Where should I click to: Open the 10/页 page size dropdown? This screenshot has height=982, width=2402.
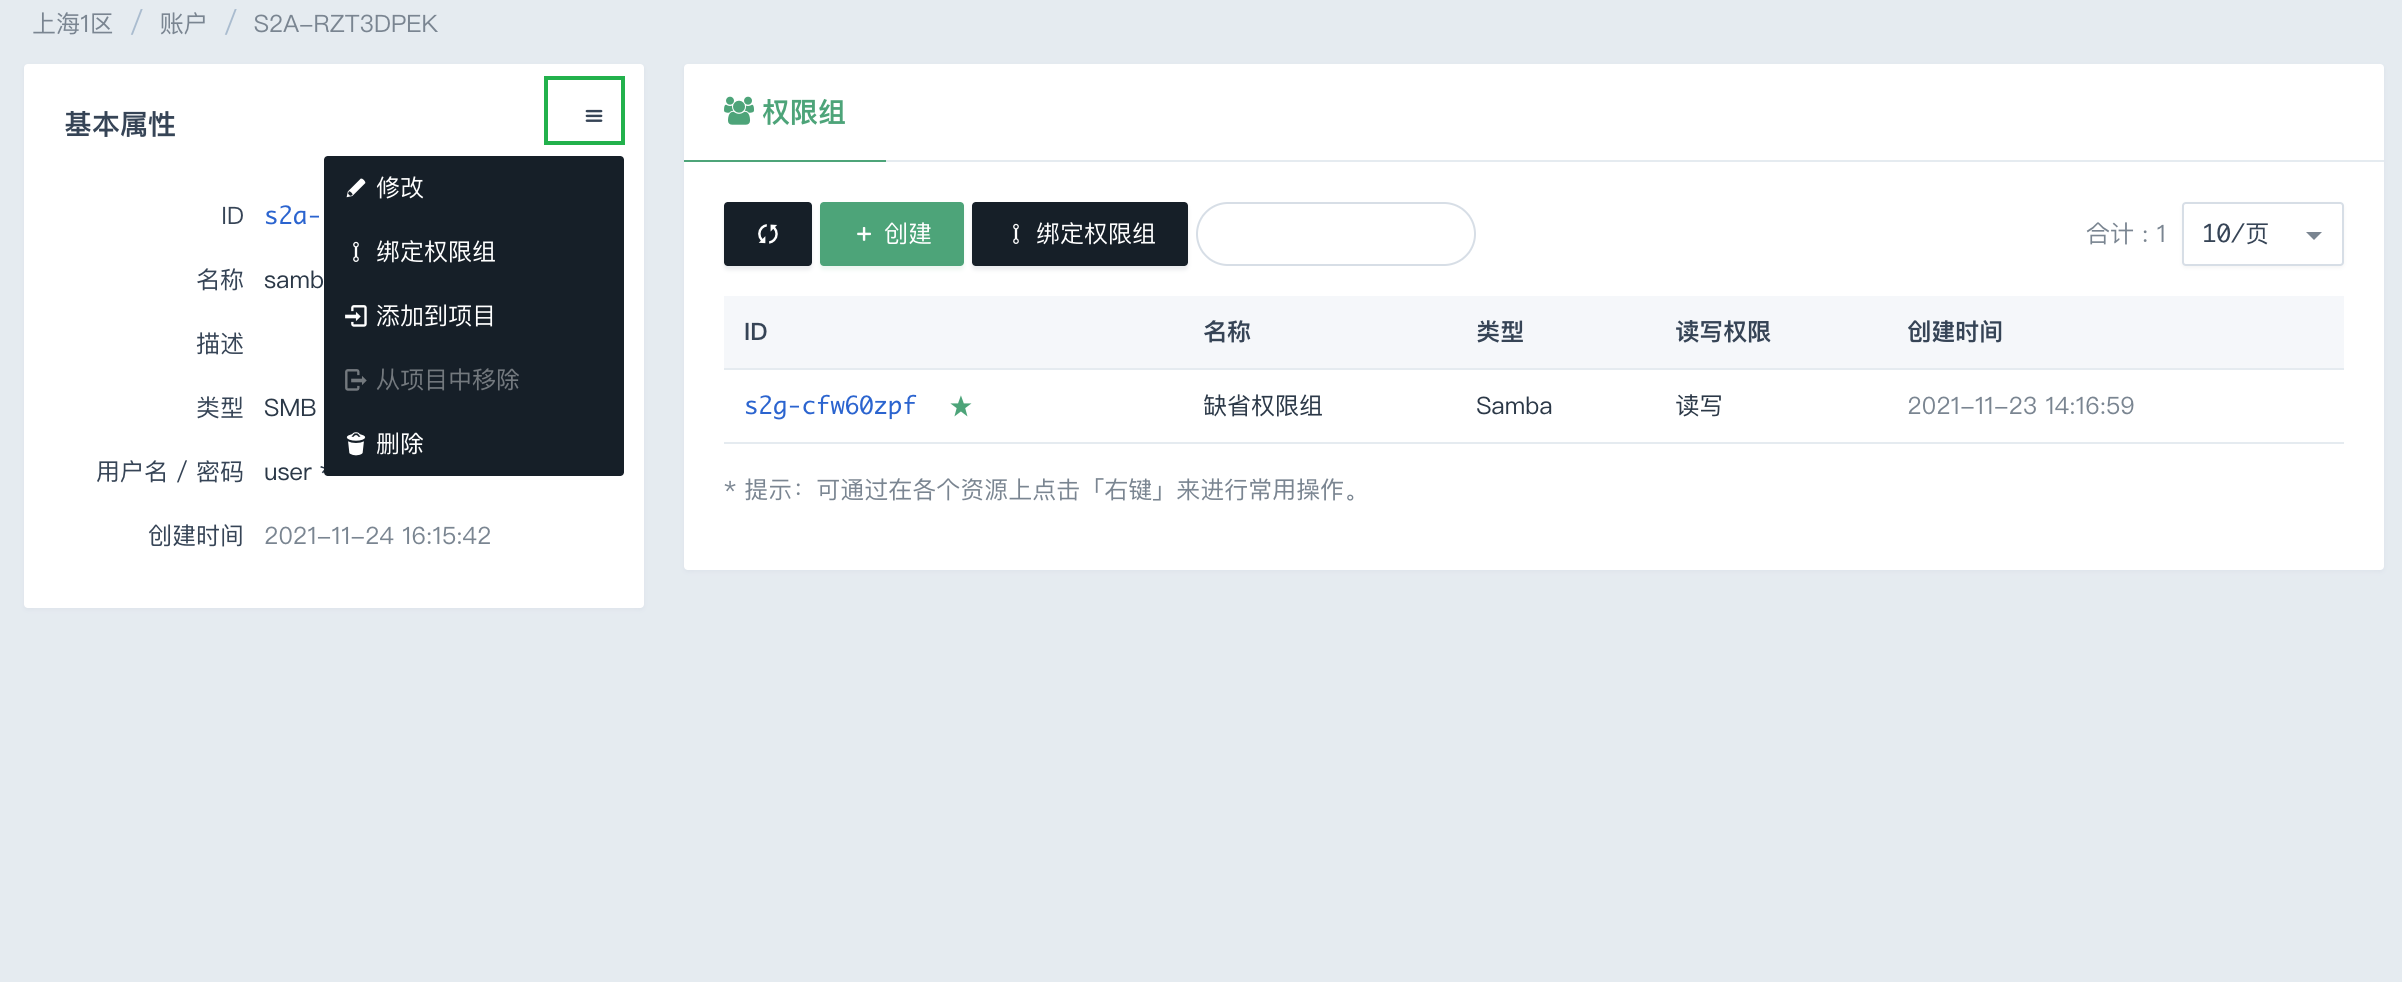coord(2260,234)
